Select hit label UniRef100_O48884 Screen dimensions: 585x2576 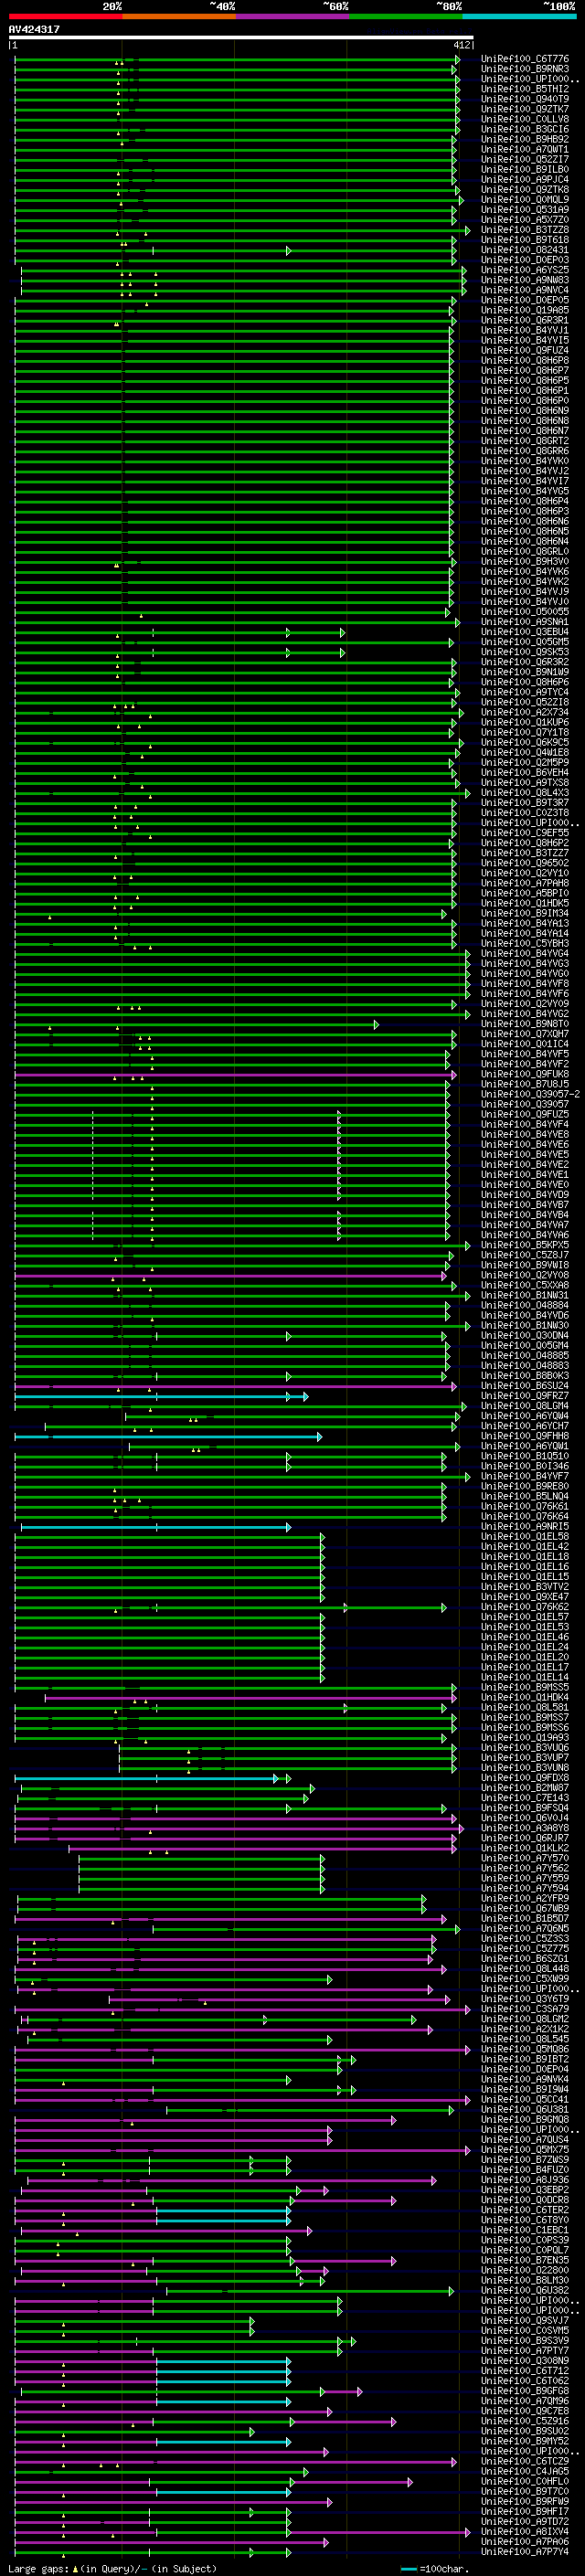524,1305
